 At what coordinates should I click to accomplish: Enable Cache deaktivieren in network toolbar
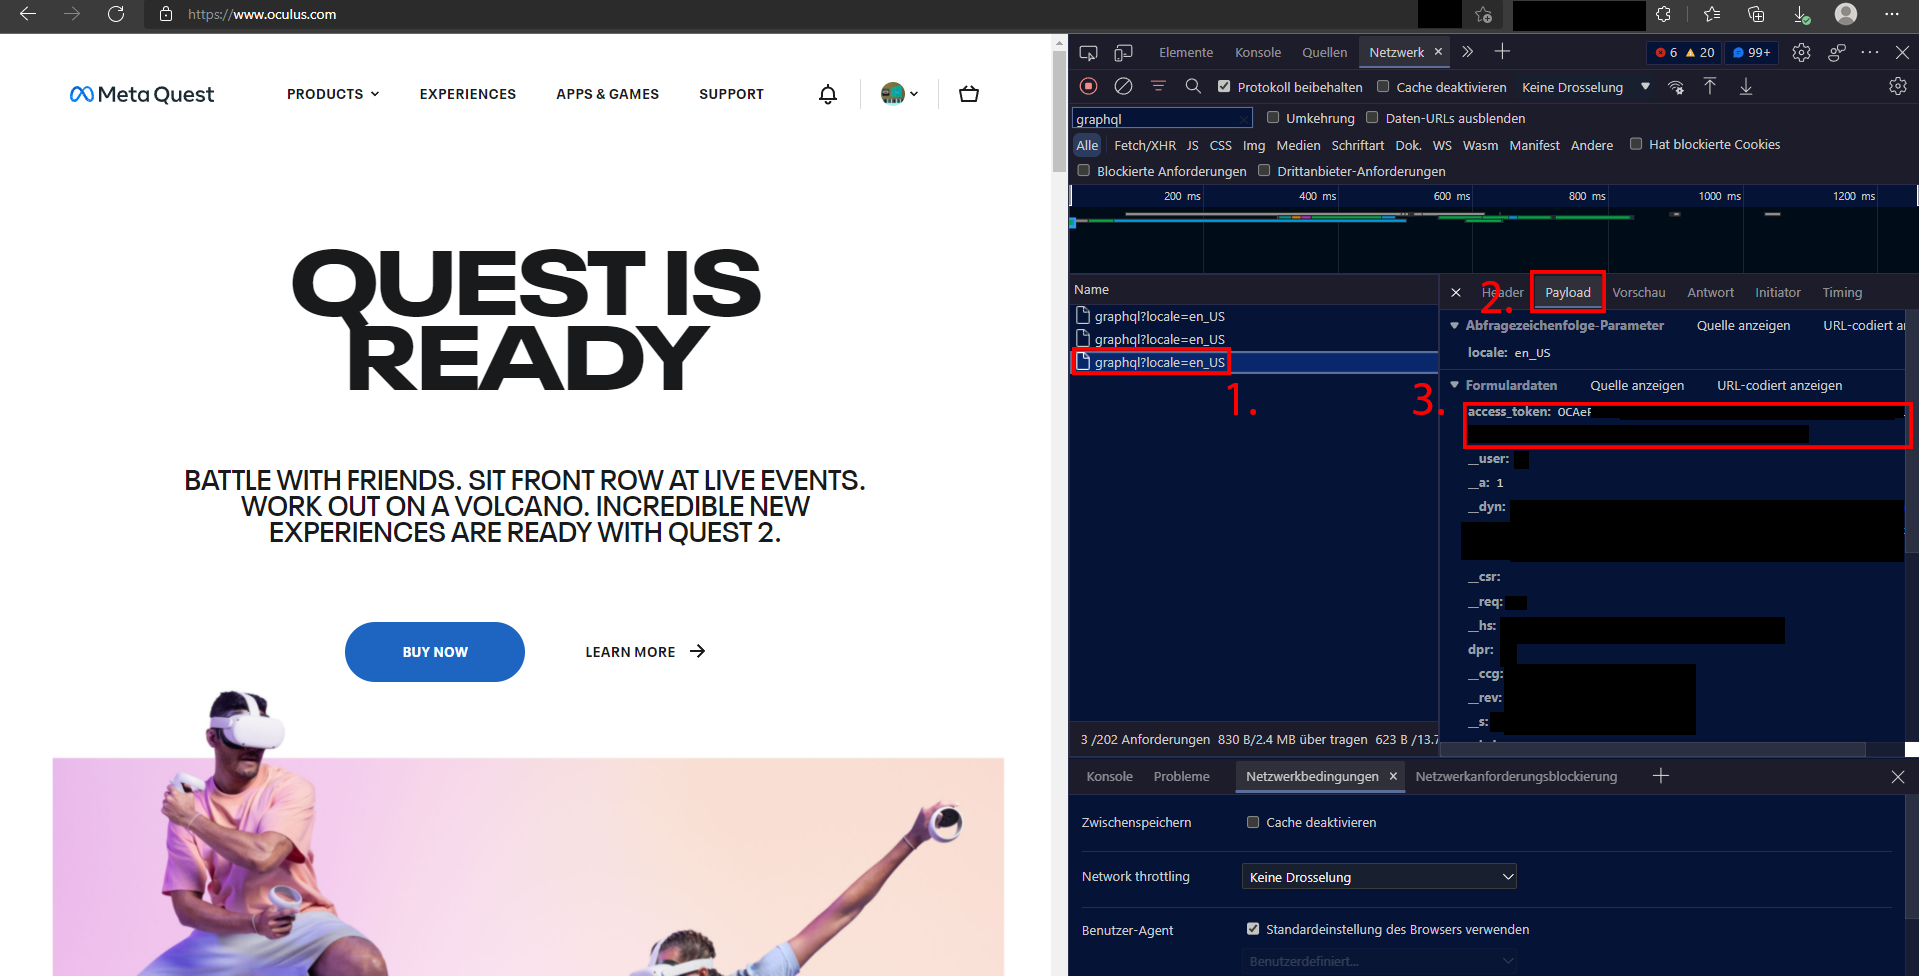[x=1383, y=87]
